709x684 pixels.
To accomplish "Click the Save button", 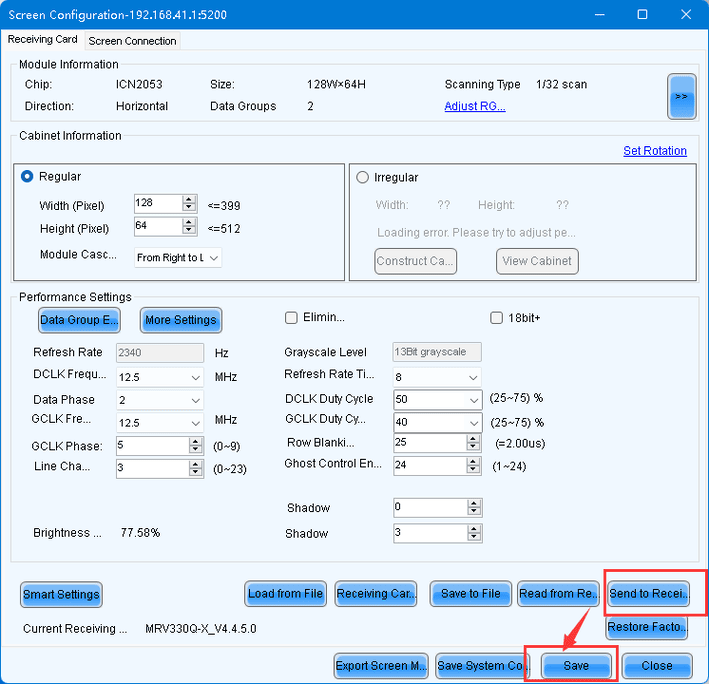I will (x=576, y=666).
